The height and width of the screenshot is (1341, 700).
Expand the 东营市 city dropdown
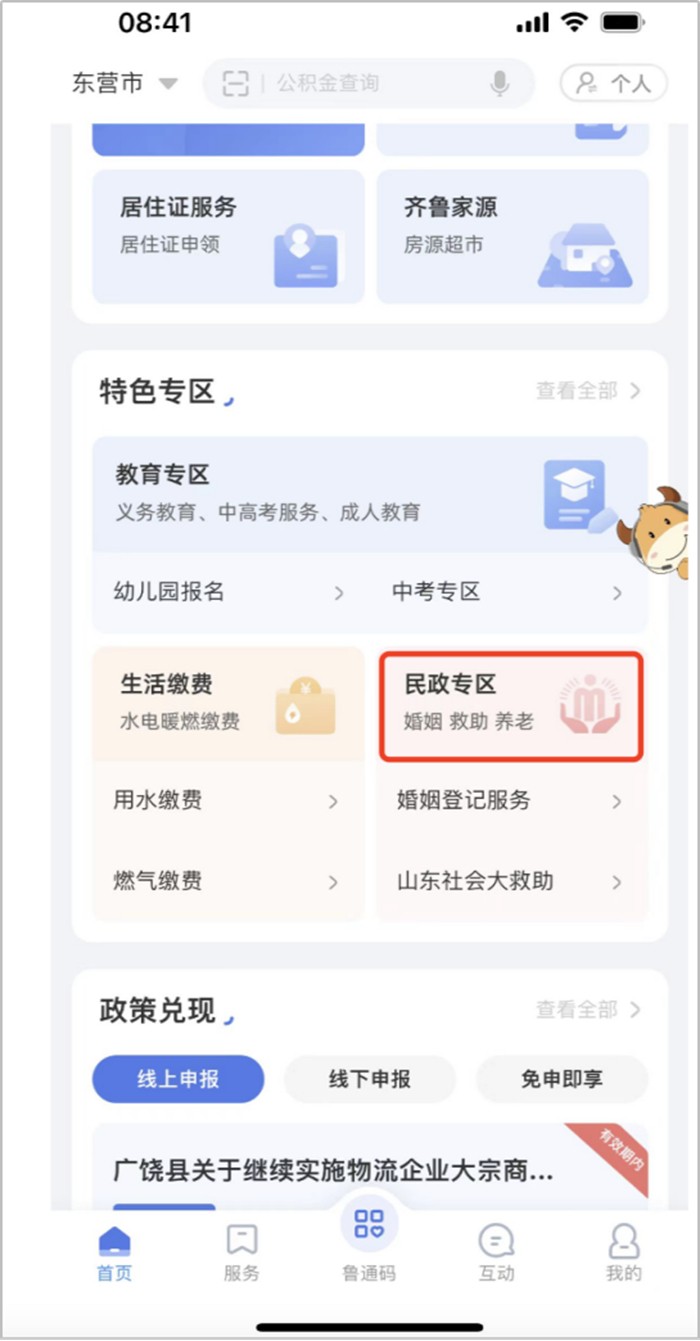[124, 83]
